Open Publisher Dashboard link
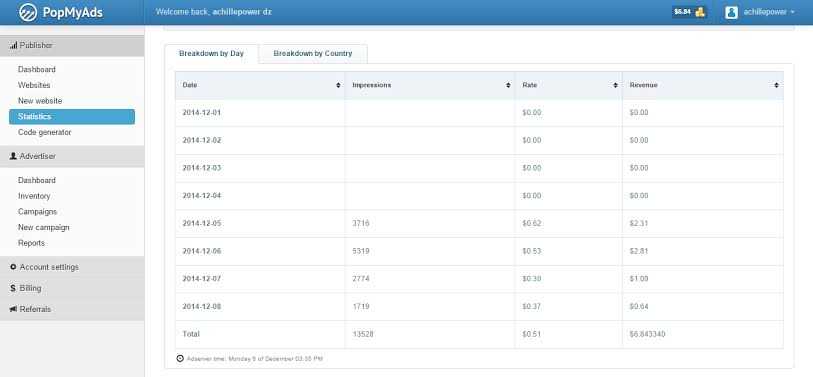This screenshot has height=377, width=813. [36, 69]
